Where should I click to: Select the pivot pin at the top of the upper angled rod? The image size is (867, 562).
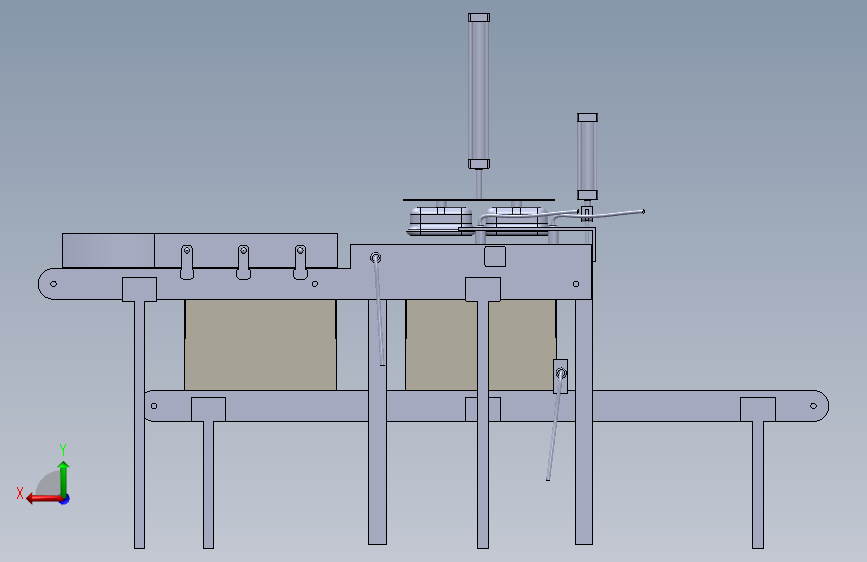pyautogui.click(x=375, y=258)
